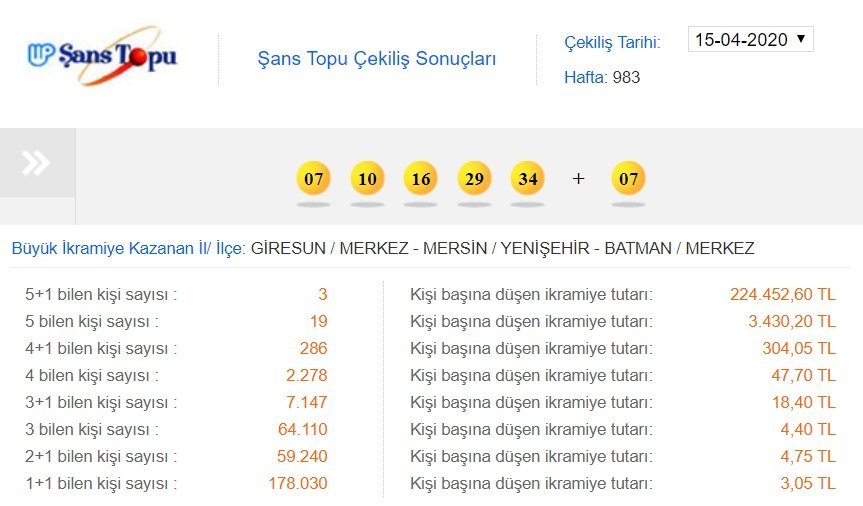Click the GİRESUN / MERKEZ winner location
The image size is (863, 506).
(330, 248)
